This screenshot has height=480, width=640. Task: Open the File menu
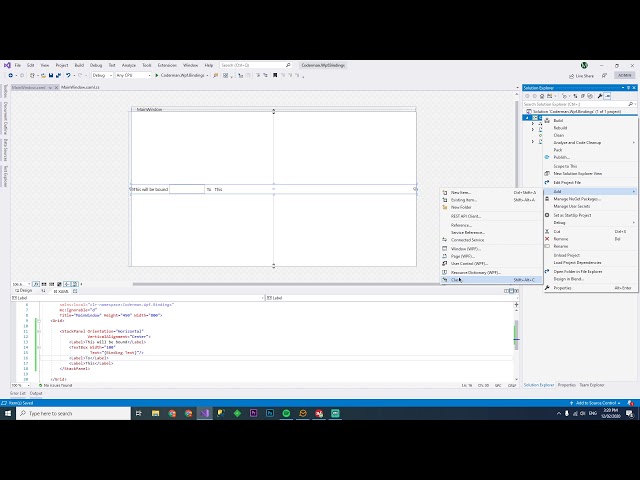(x=18, y=65)
